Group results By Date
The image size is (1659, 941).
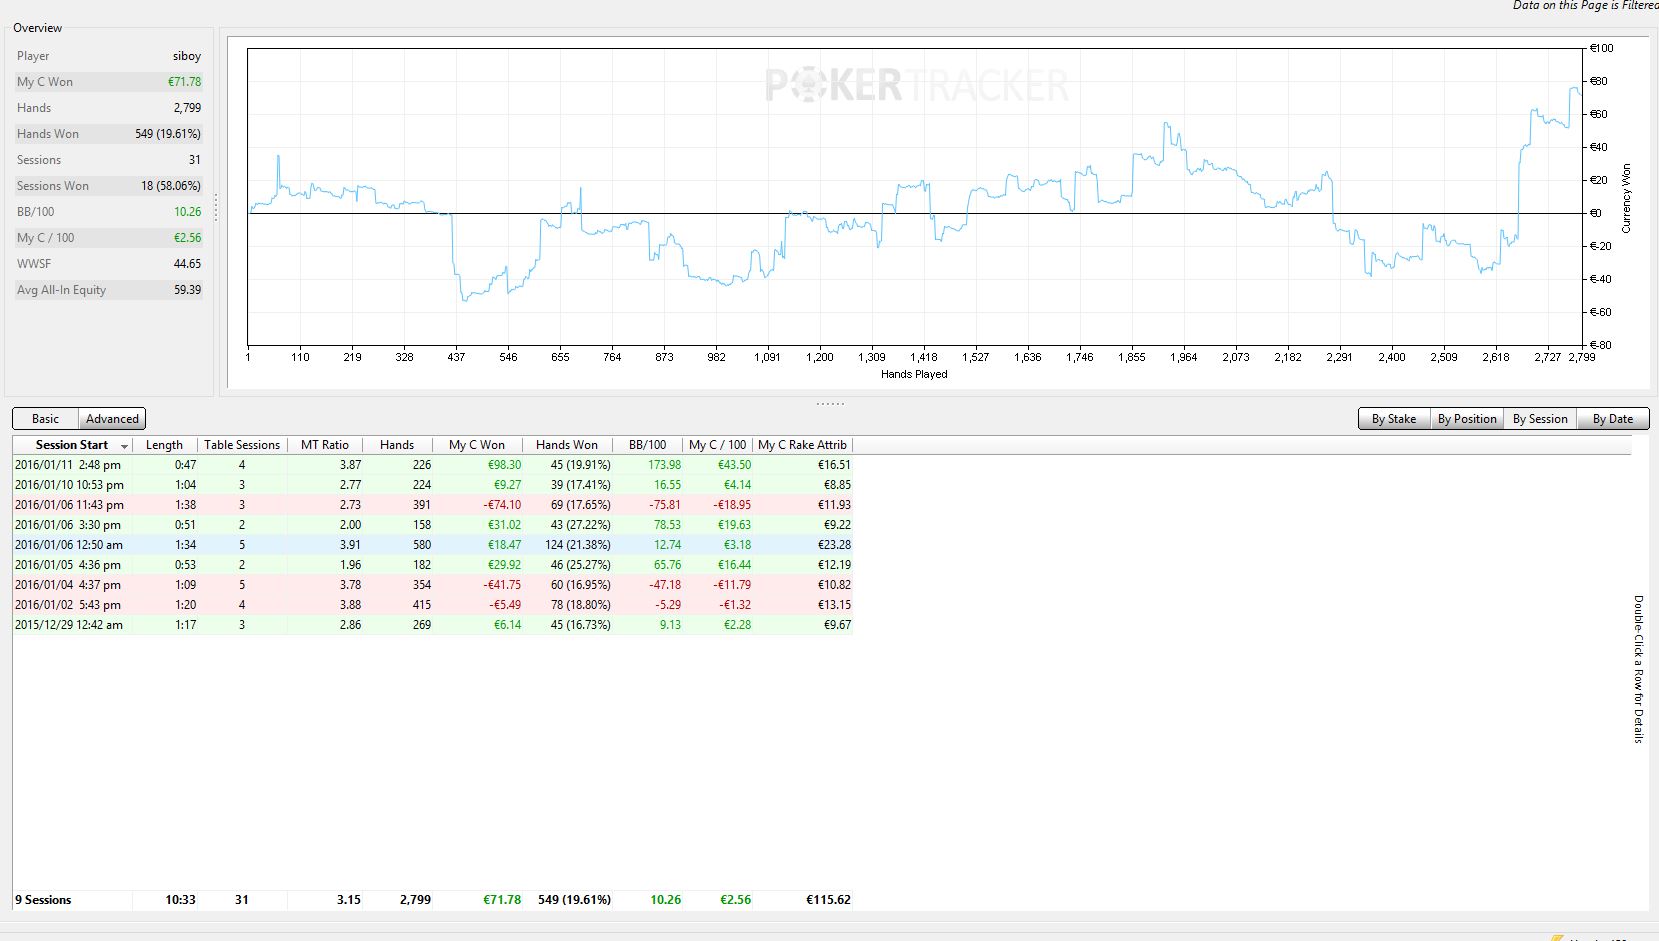(x=1612, y=419)
